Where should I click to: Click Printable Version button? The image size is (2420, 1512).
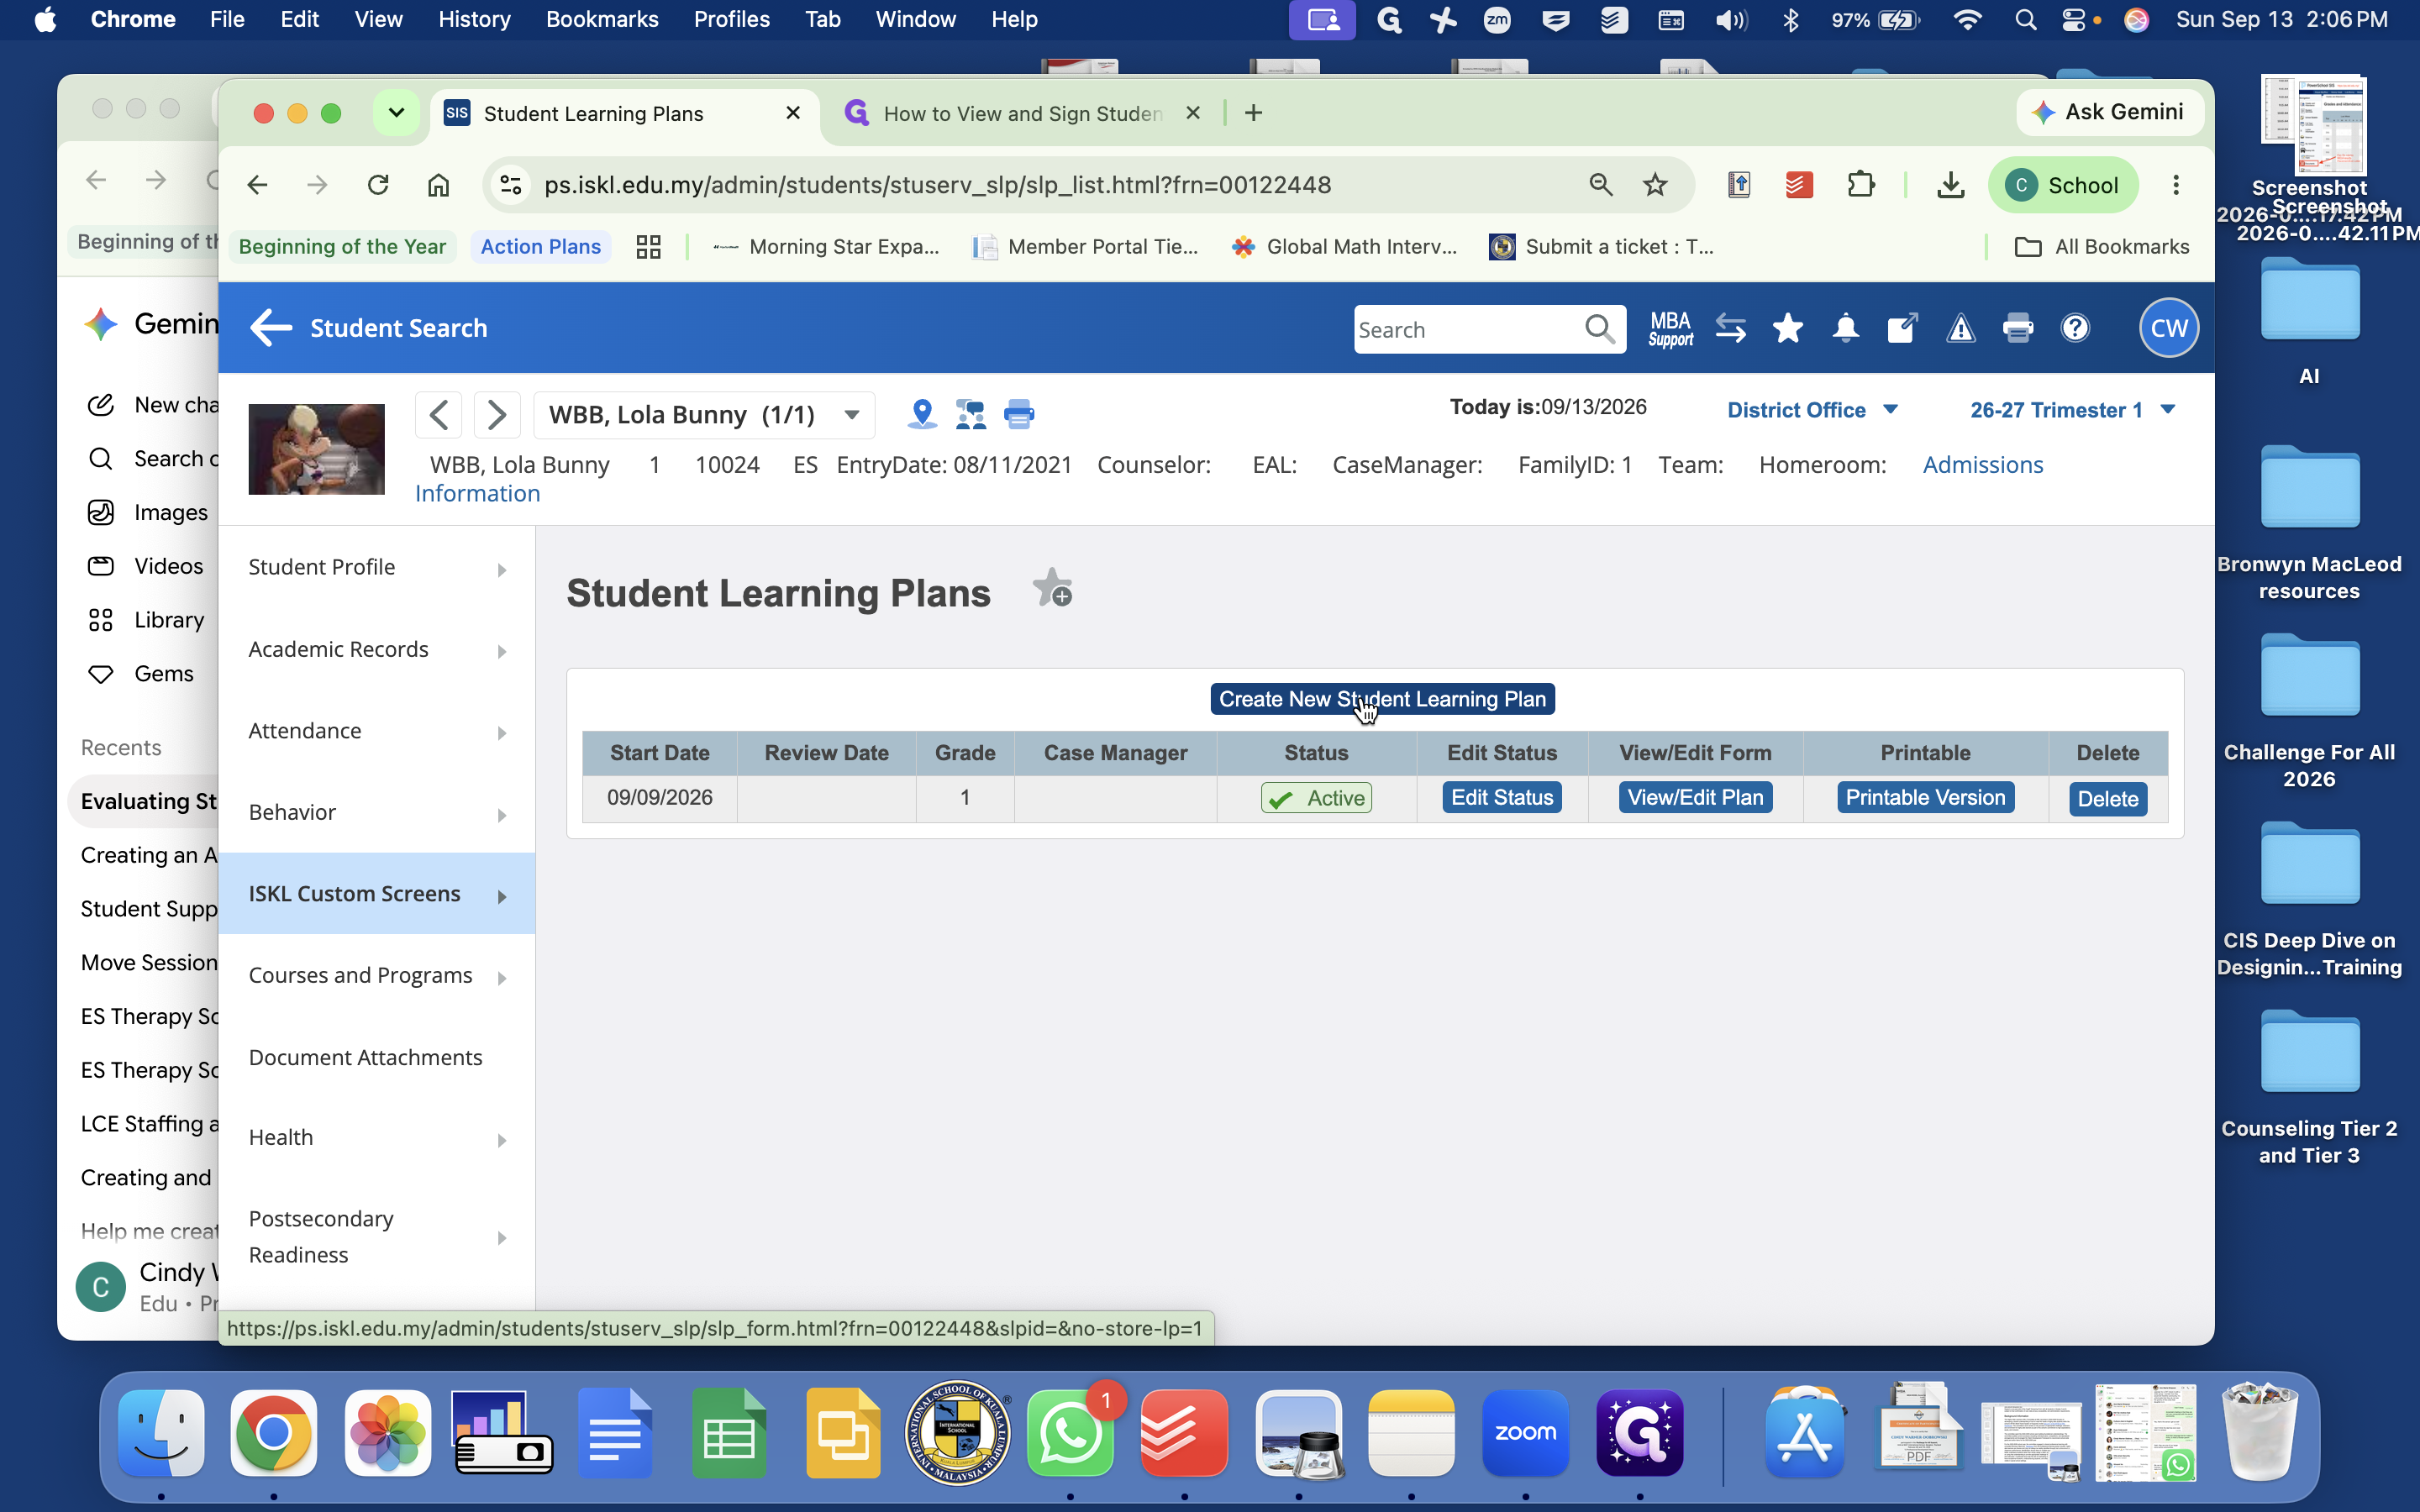coord(1925,797)
